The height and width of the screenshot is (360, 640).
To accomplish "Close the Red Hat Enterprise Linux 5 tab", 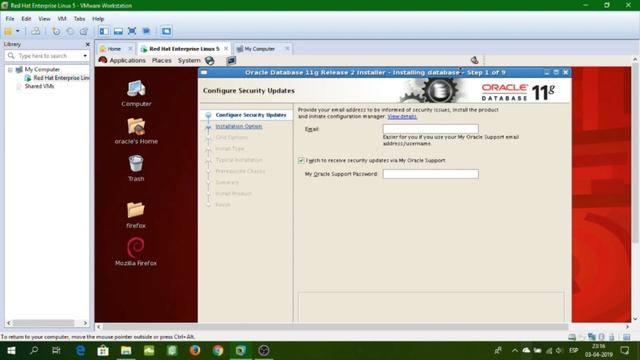I will 226,49.
